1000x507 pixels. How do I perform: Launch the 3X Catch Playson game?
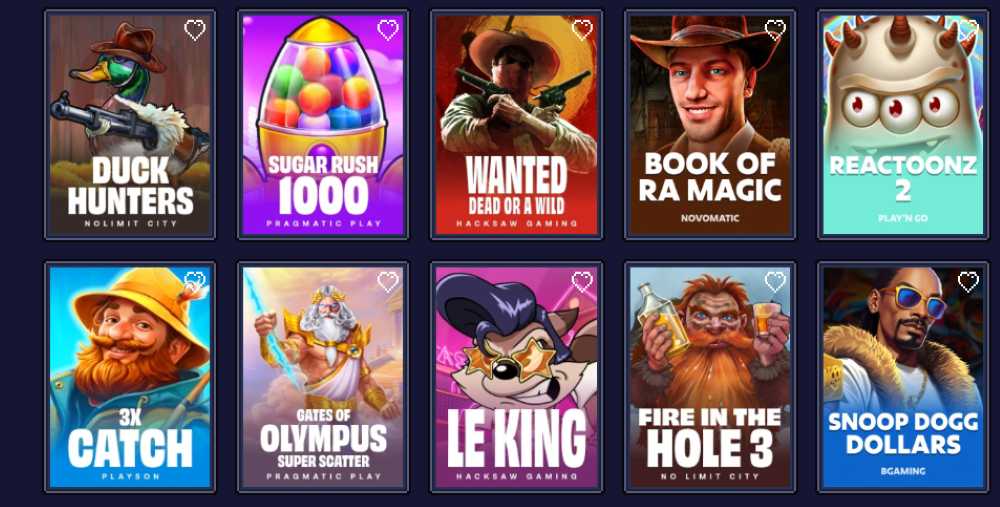coord(130,377)
